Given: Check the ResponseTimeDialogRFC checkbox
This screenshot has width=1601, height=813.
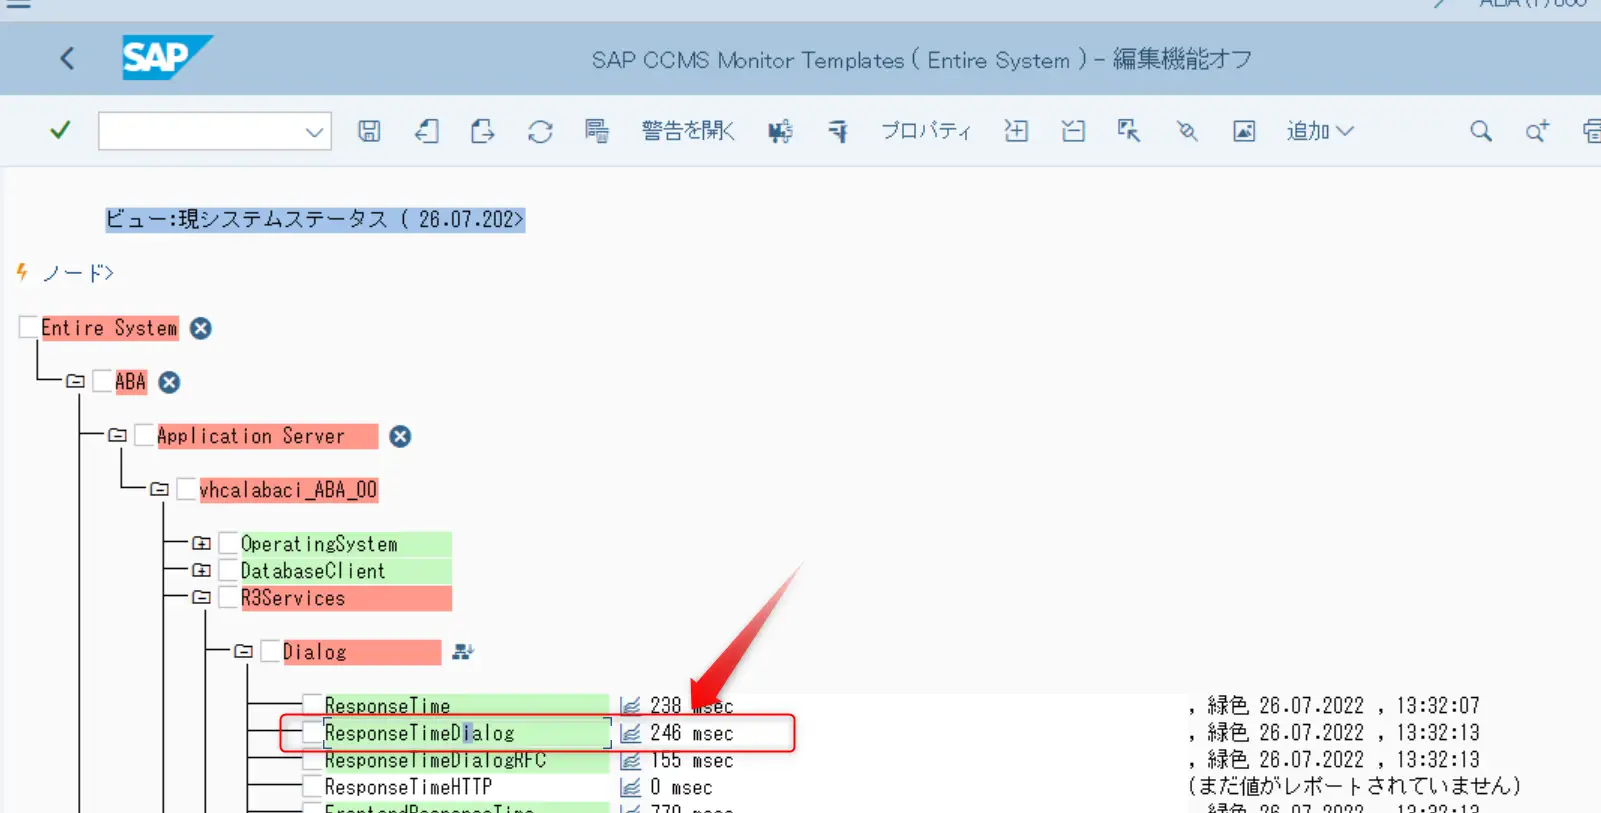Looking at the screenshot, I should click(312, 759).
